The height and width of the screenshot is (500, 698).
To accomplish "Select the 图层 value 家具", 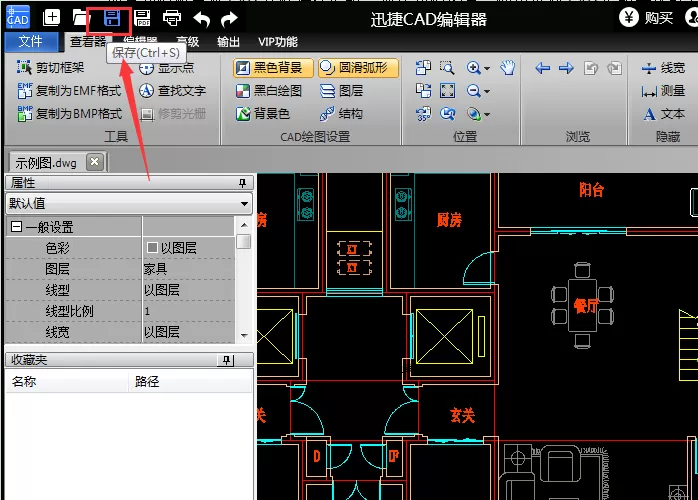I will tap(189, 268).
